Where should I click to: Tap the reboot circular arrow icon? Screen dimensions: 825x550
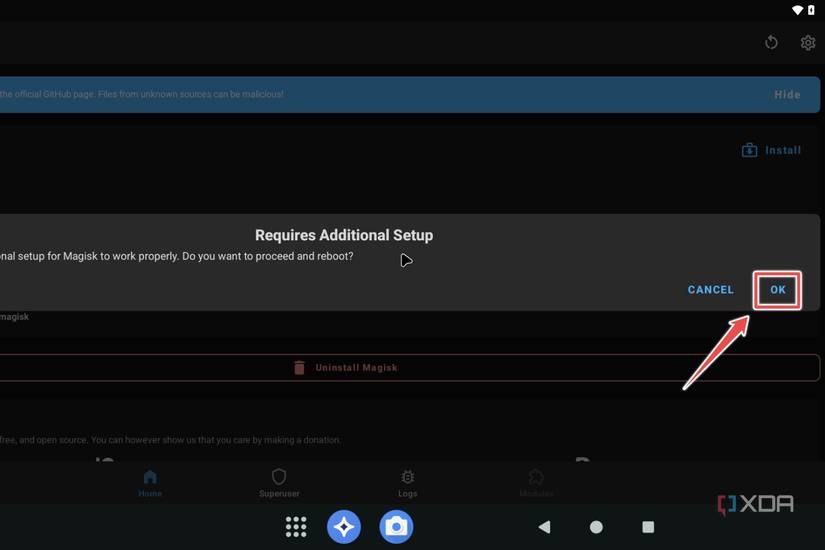(x=771, y=42)
